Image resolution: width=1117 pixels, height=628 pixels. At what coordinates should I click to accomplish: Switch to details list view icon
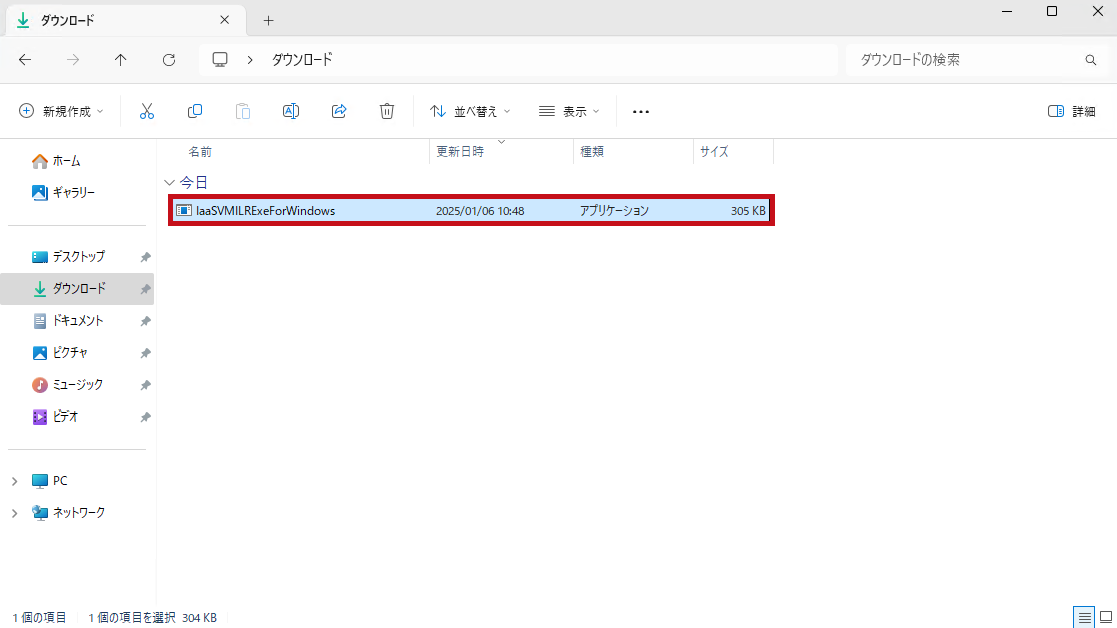[x=1084, y=617]
